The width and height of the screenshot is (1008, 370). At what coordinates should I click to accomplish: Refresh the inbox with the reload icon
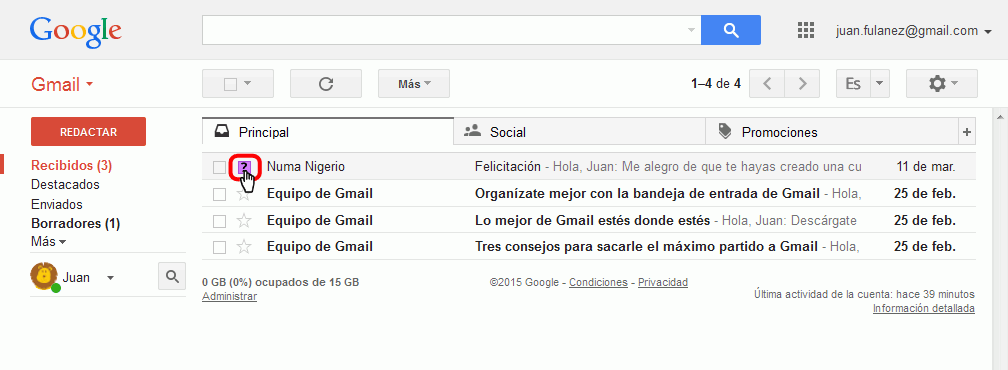(x=326, y=84)
